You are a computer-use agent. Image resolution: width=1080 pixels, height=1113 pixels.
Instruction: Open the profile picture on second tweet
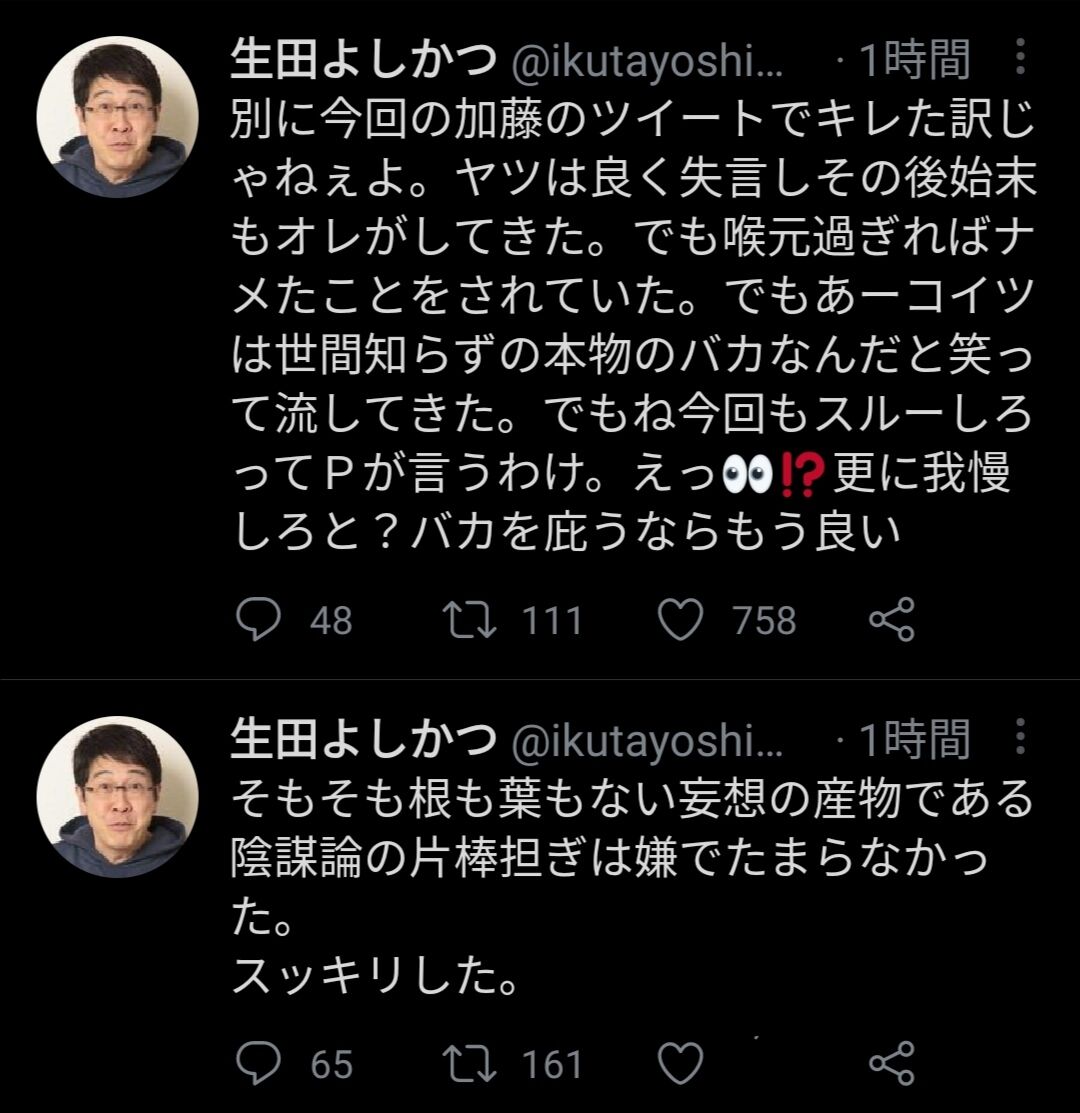pos(118,796)
